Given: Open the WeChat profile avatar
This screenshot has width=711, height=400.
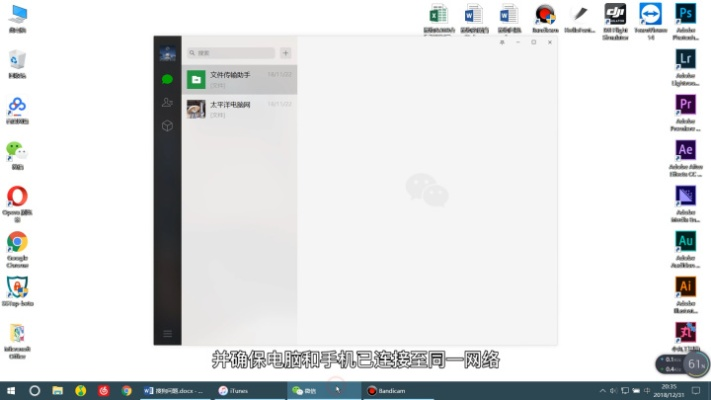Looking at the screenshot, I should point(167,54).
